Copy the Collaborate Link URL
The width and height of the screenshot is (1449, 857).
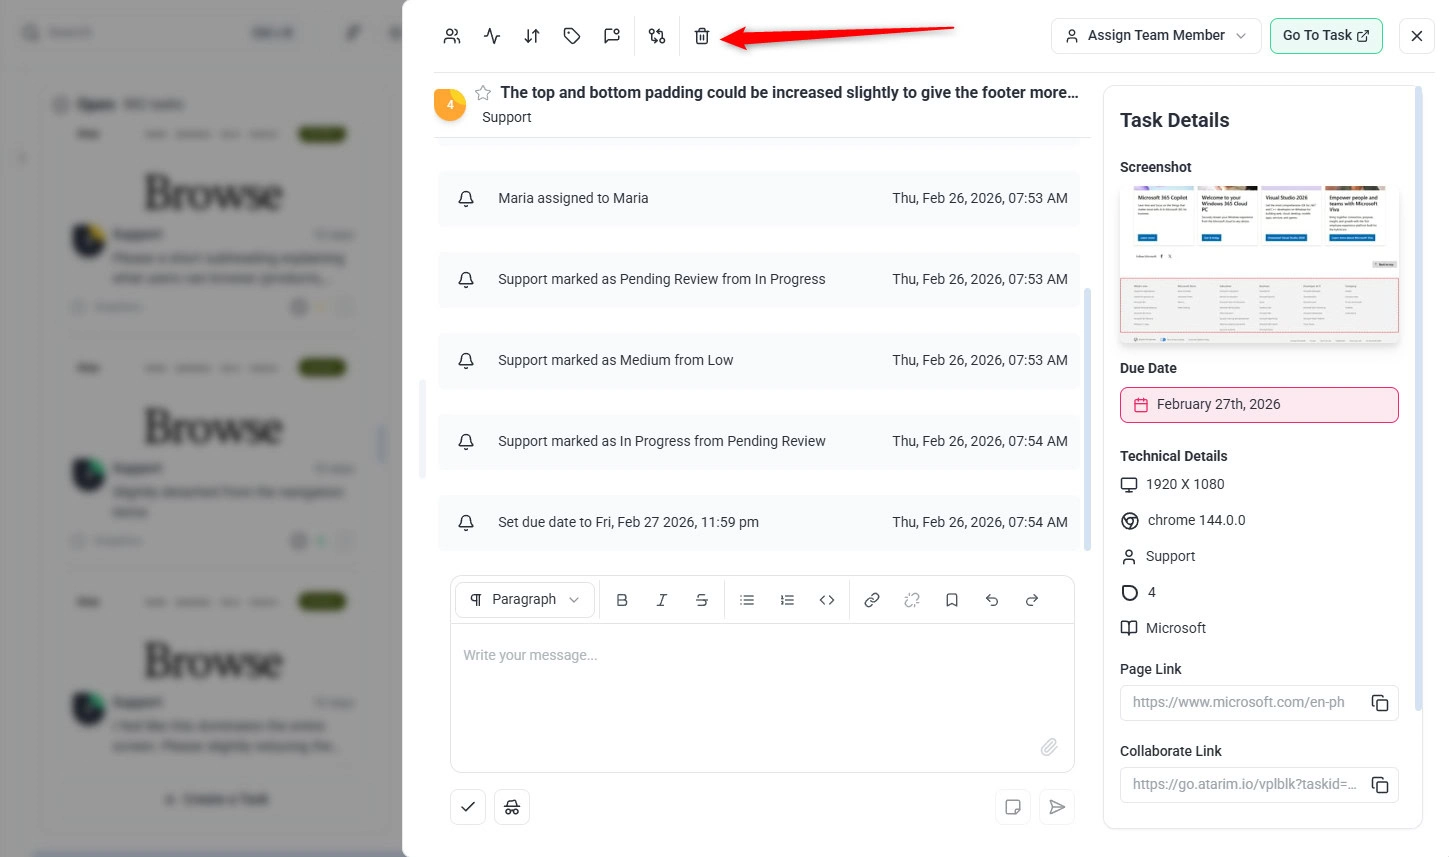(1380, 785)
